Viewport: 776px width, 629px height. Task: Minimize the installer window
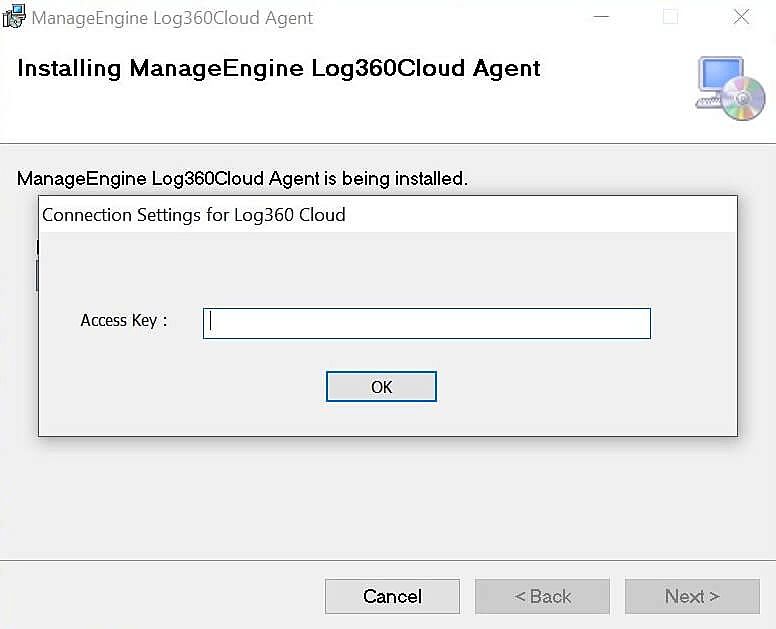(x=600, y=17)
